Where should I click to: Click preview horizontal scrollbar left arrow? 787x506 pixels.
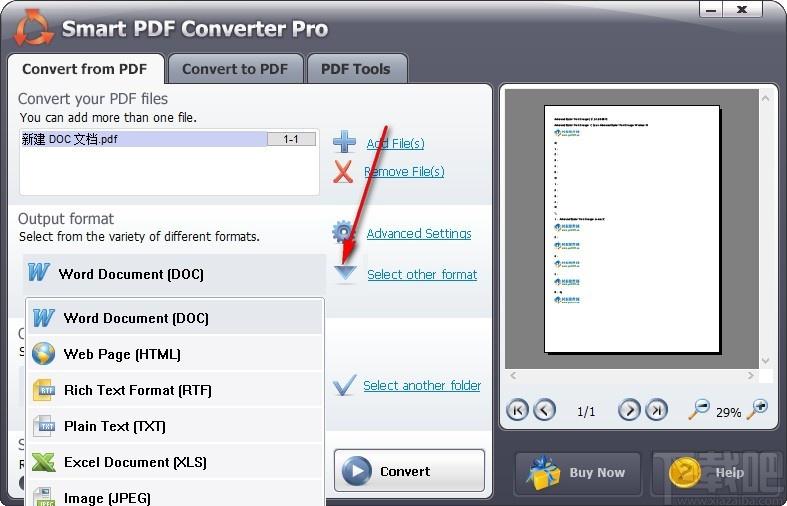point(512,375)
